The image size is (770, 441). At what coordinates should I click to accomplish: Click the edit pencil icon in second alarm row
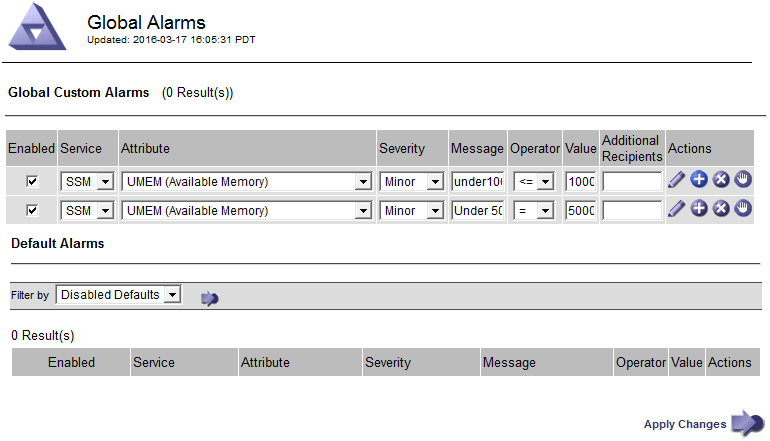(677, 209)
